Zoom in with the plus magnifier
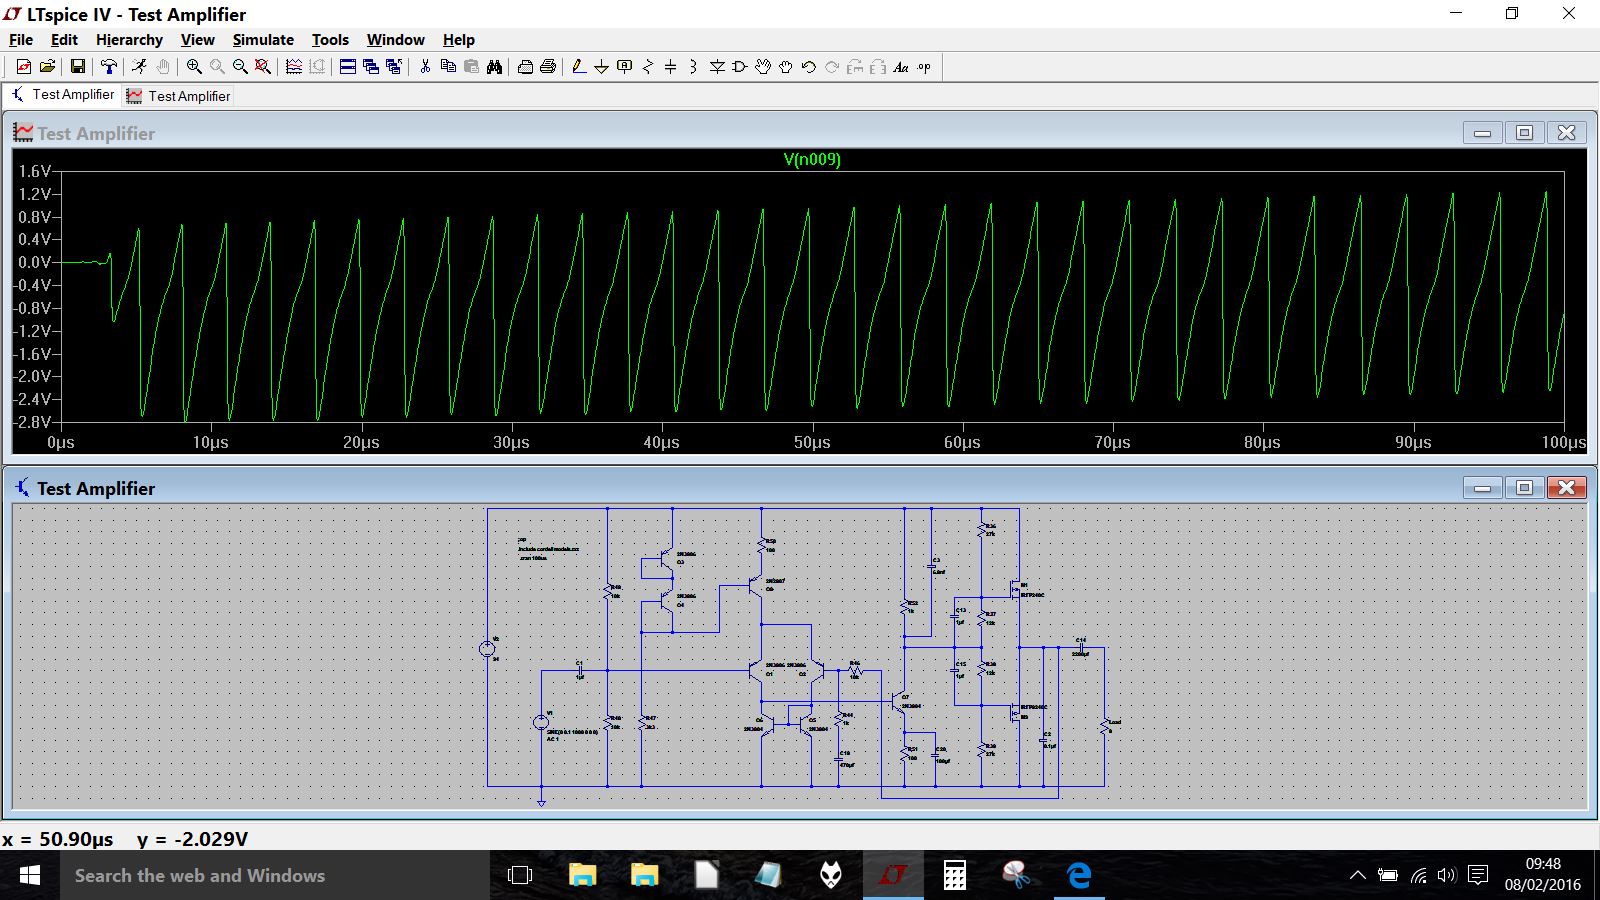This screenshot has height=900, width=1600. click(194, 67)
